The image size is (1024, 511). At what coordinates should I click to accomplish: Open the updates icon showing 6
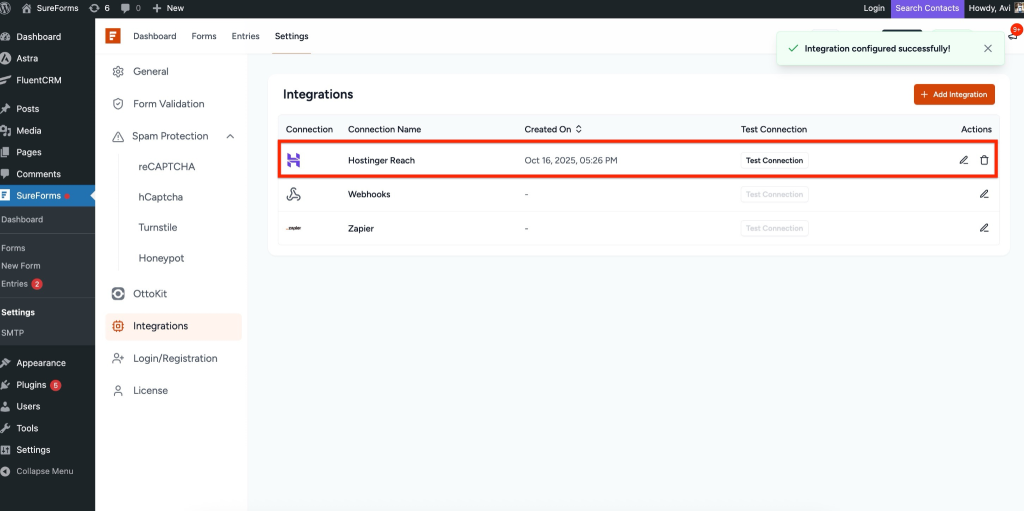coord(99,8)
